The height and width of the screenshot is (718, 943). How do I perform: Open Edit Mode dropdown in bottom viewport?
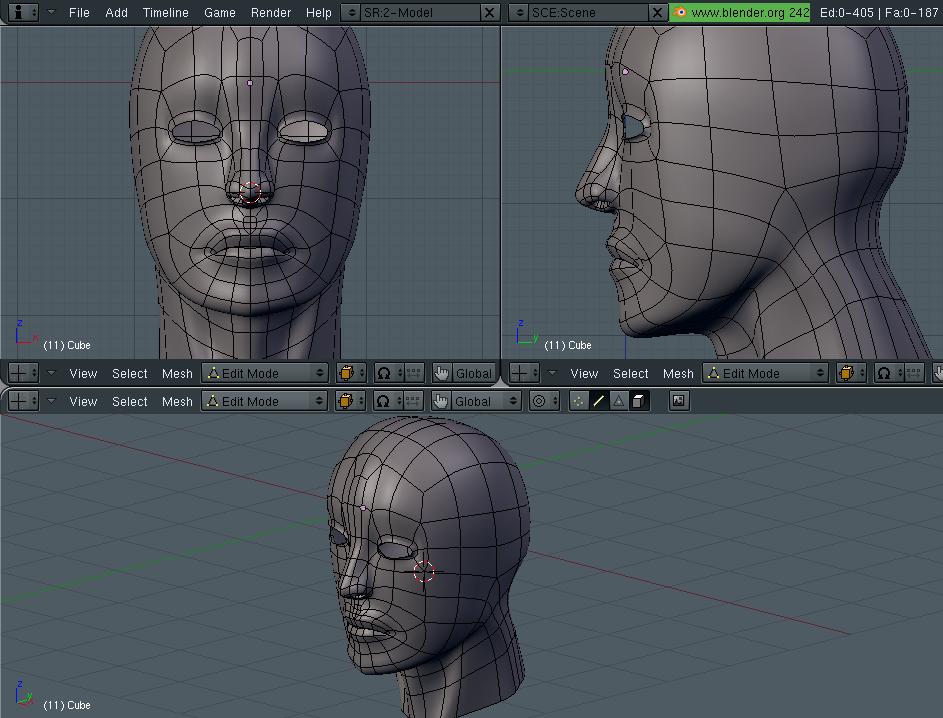(265, 401)
